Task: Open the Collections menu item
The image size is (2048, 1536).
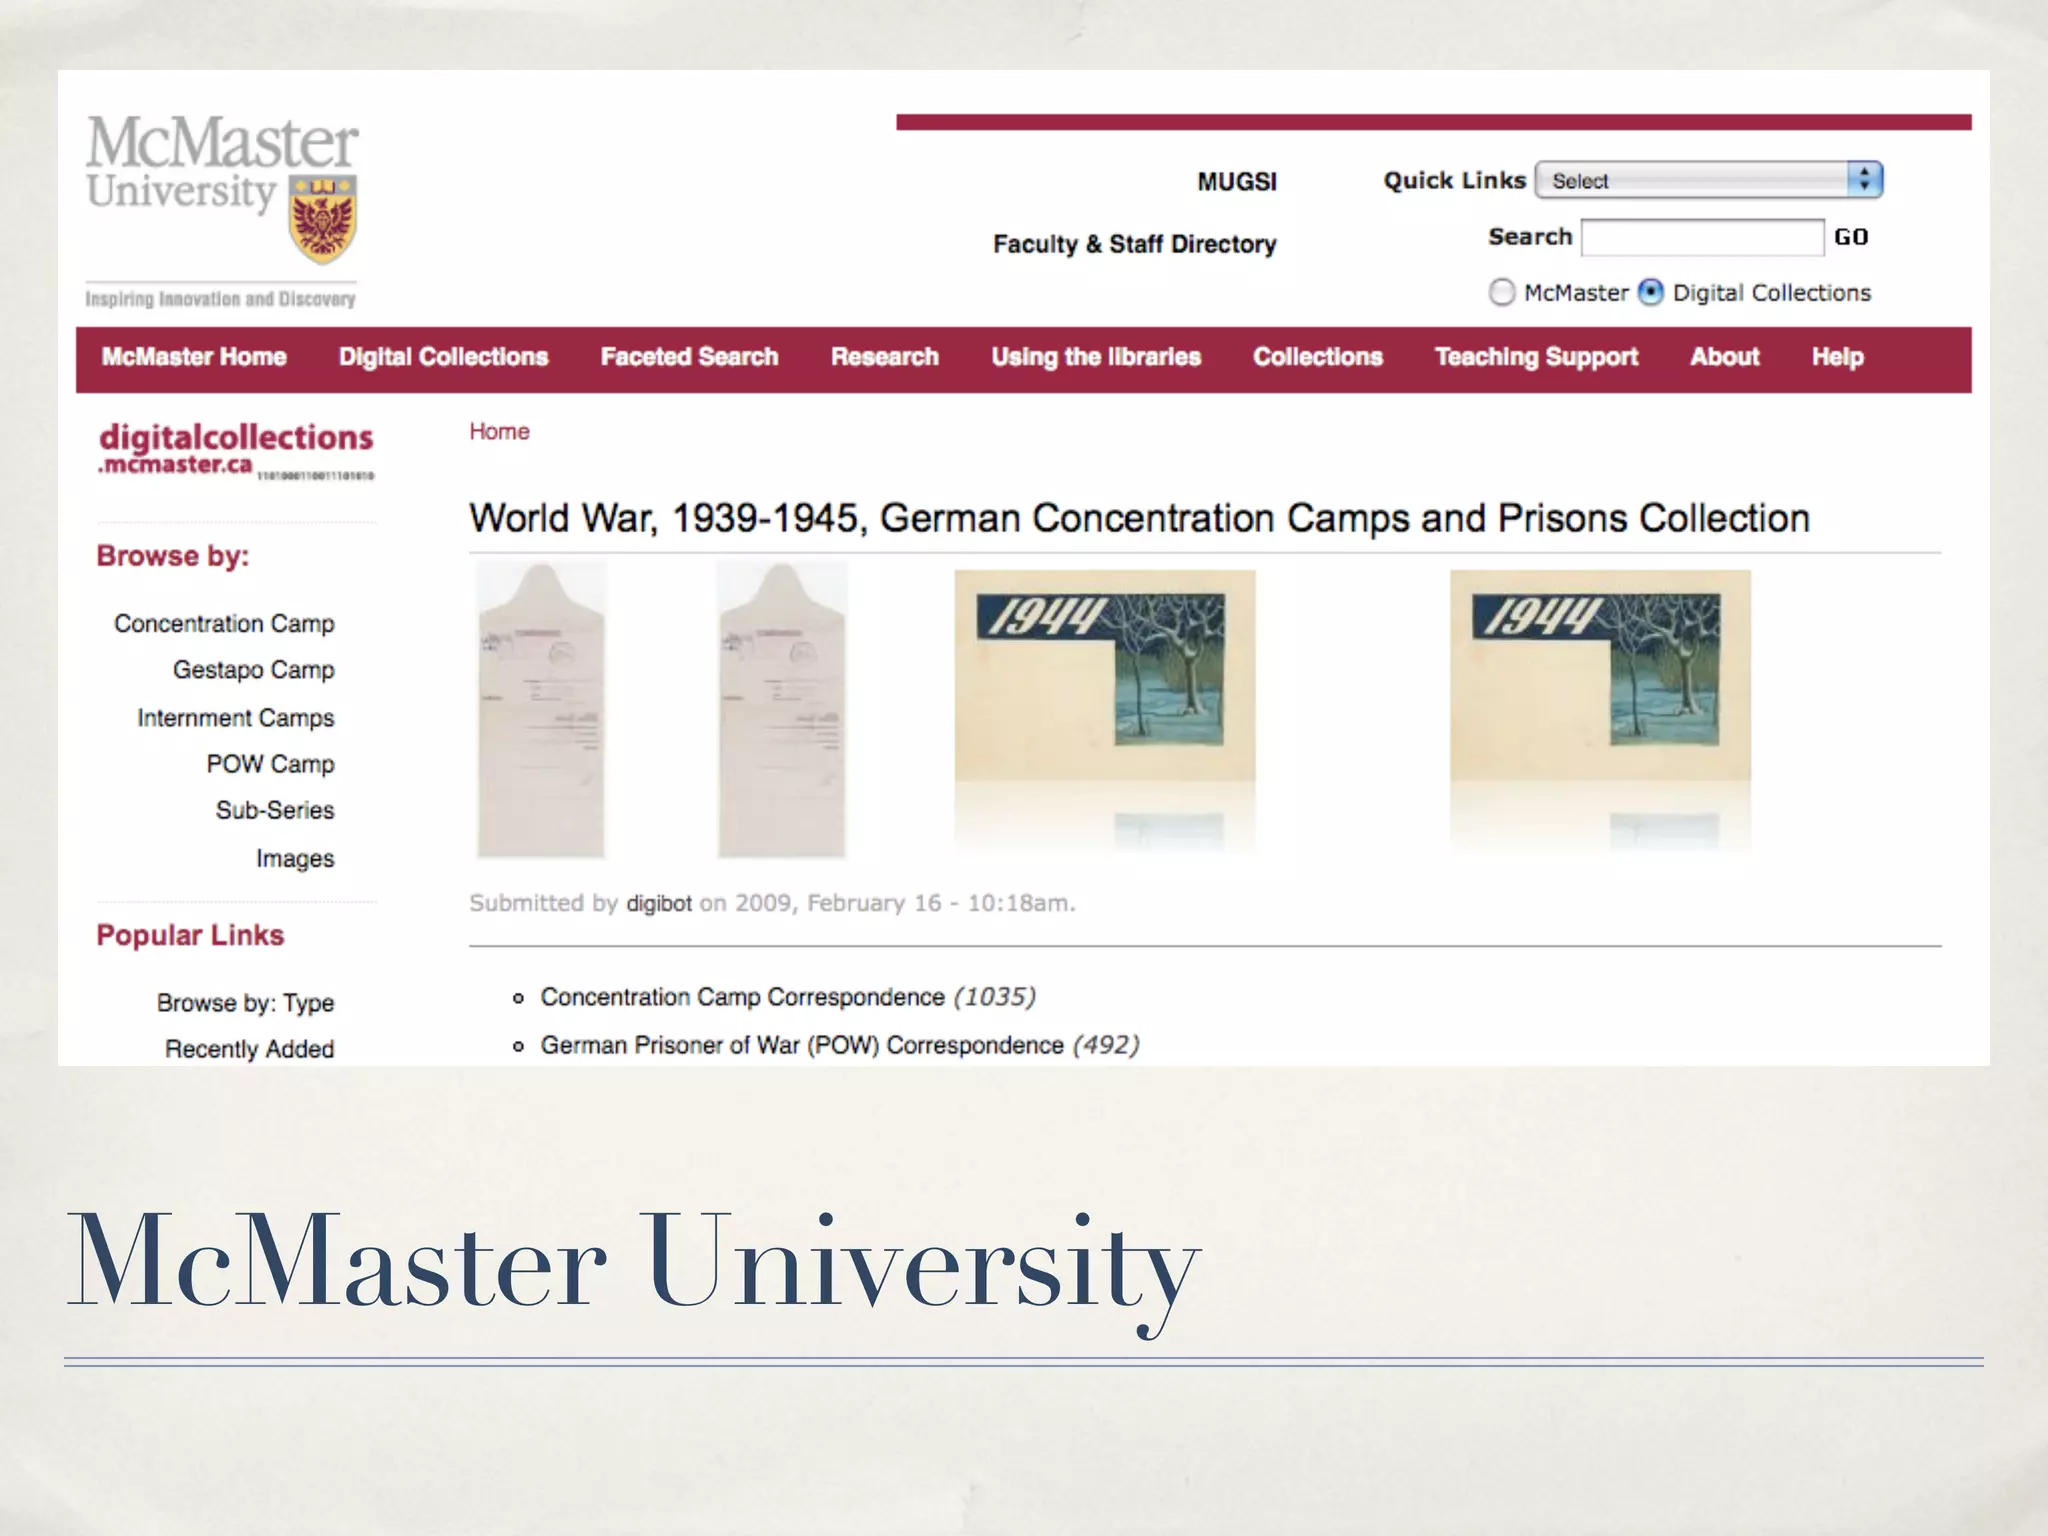Action: click(1318, 357)
